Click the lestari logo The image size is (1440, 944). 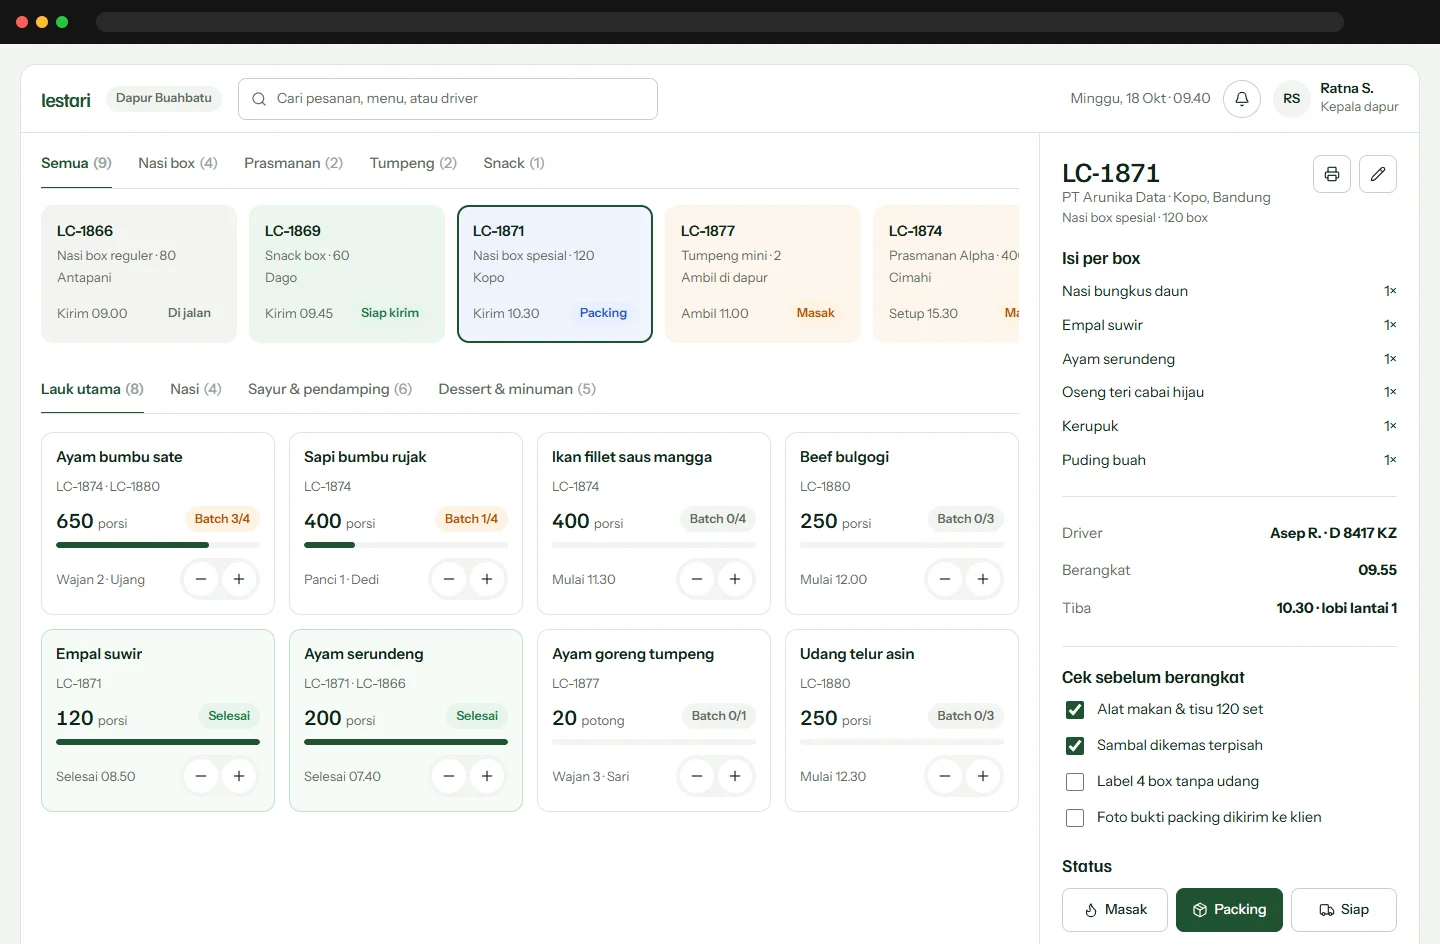tap(66, 100)
